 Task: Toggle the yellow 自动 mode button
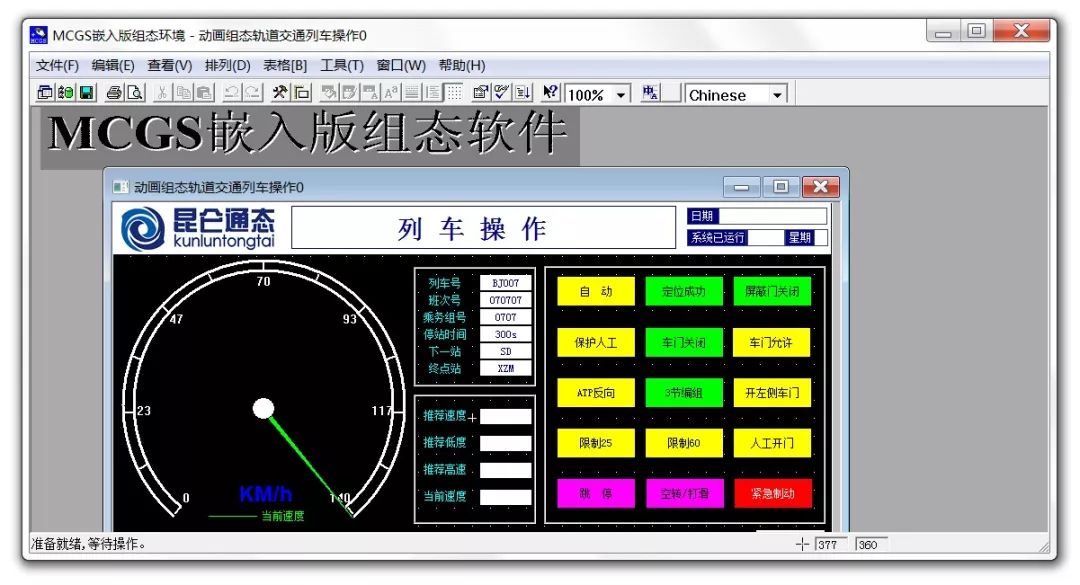(x=595, y=290)
